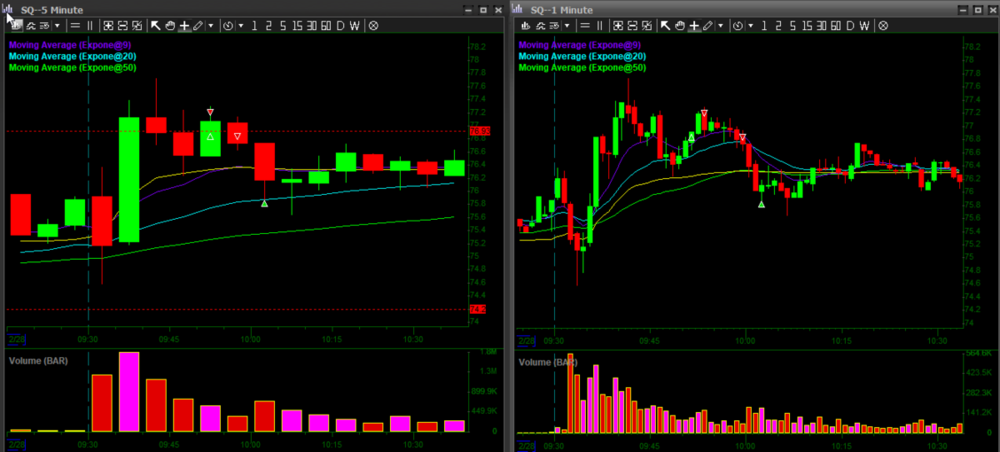Select the hand pan tool in SQ--1 Minute chart
The height and width of the screenshot is (452, 1000).
tap(679, 25)
